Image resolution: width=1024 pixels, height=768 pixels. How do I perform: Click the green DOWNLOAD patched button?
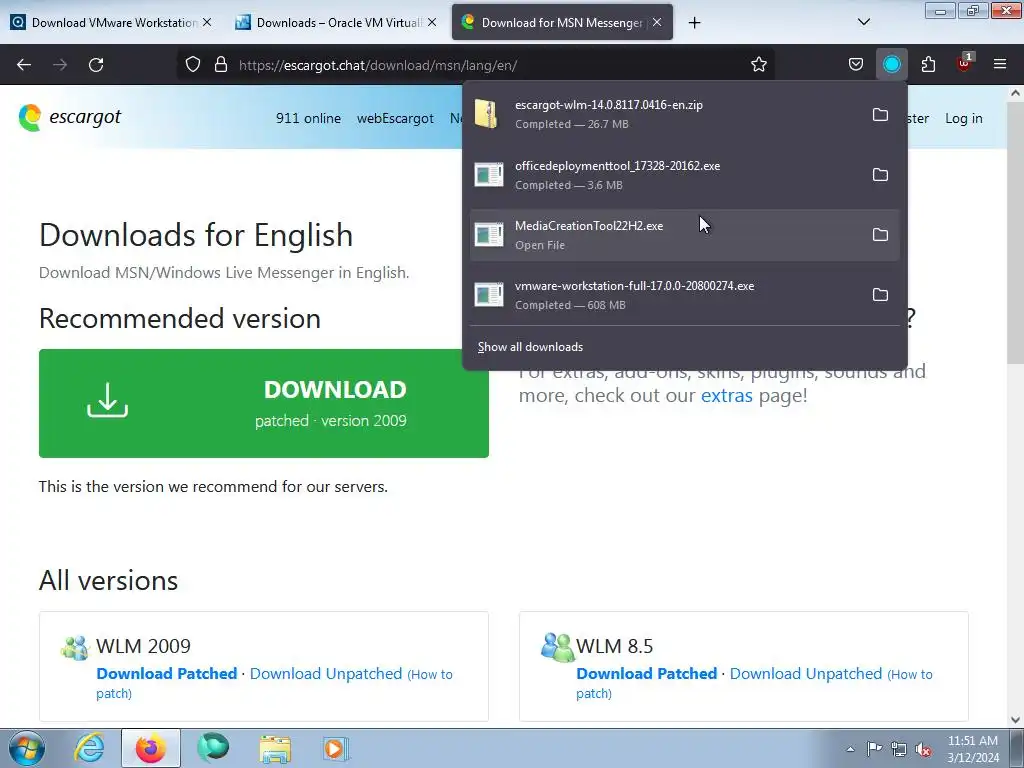264,403
